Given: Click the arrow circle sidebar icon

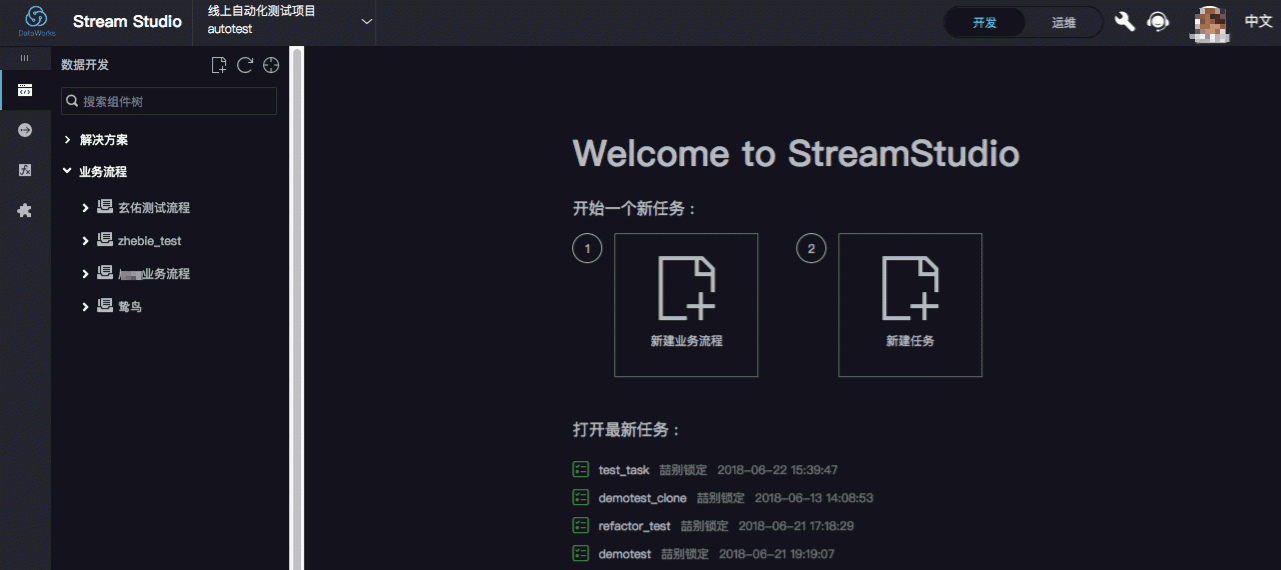Looking at the screenshot, I should [25, 130].
